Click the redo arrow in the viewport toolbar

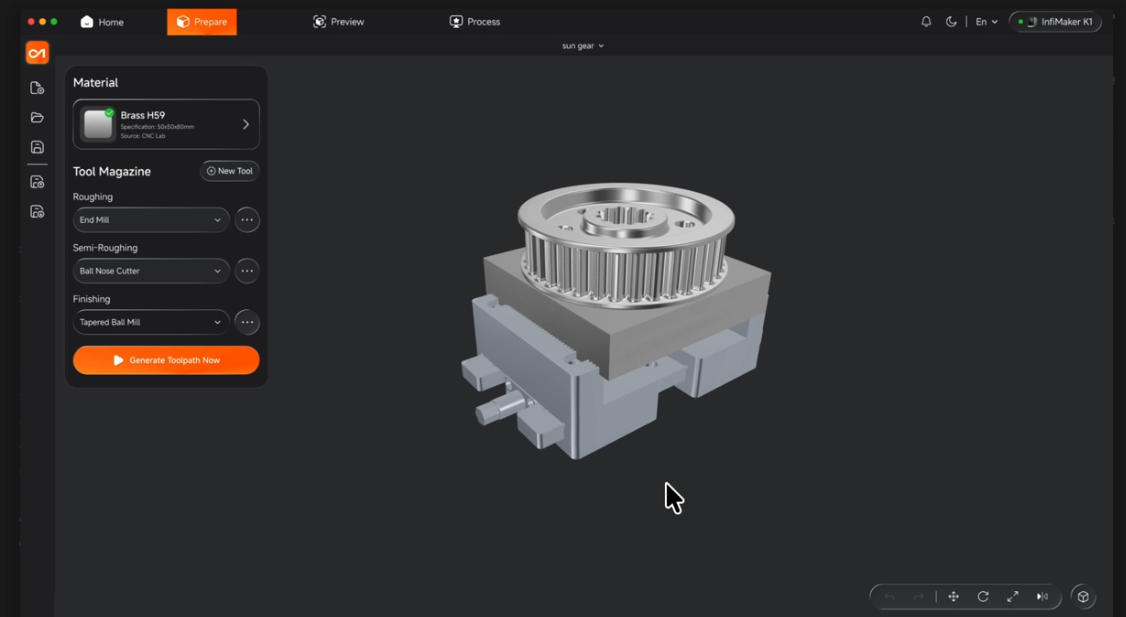tap(918, 597)
